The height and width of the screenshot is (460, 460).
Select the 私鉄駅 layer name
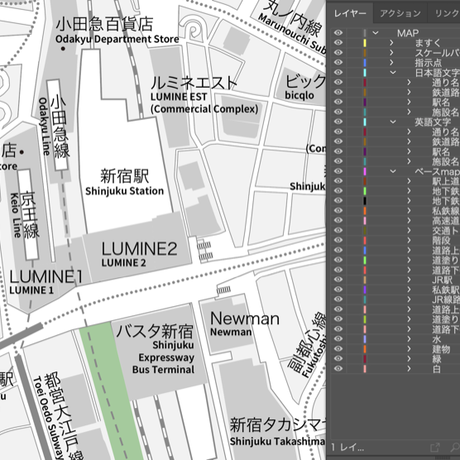446,289
